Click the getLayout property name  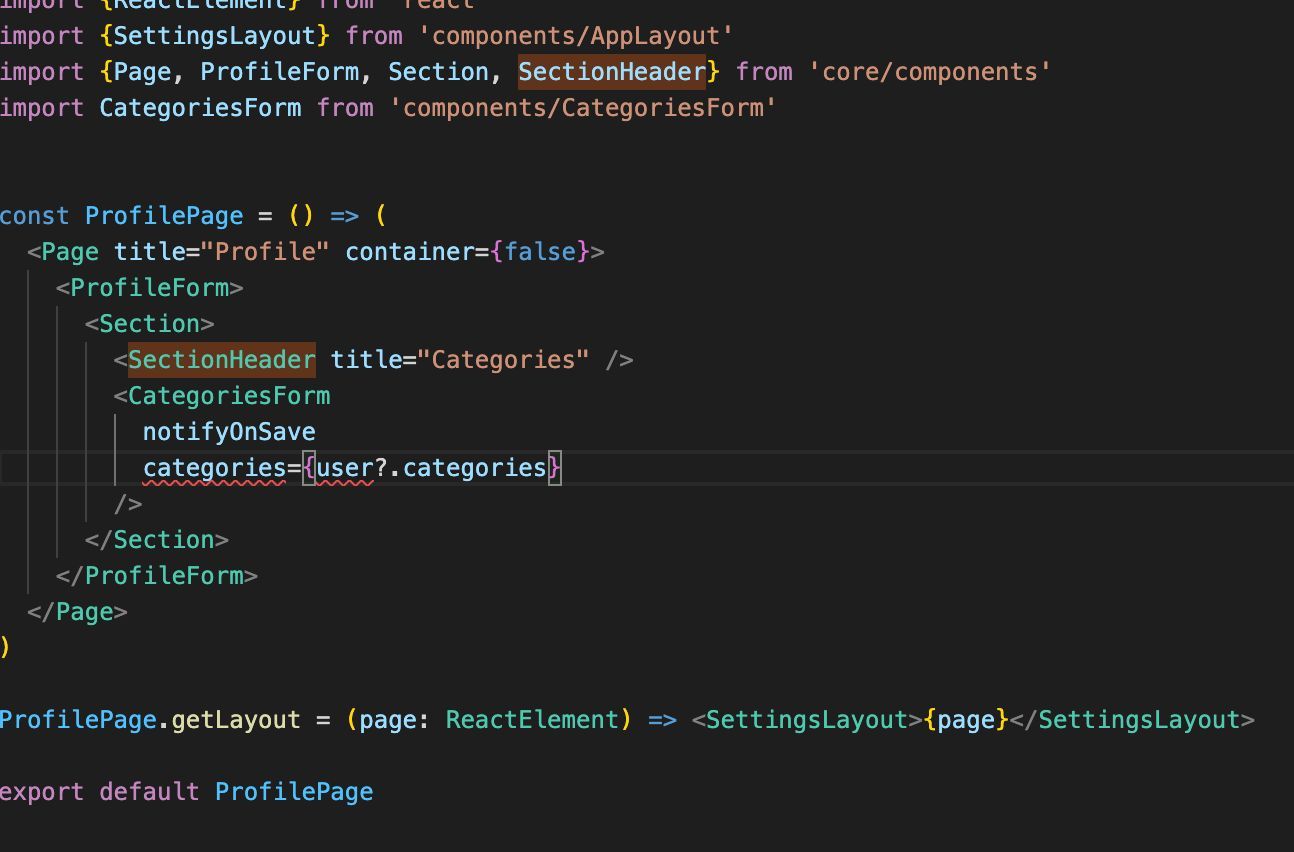tap(236, 720)
